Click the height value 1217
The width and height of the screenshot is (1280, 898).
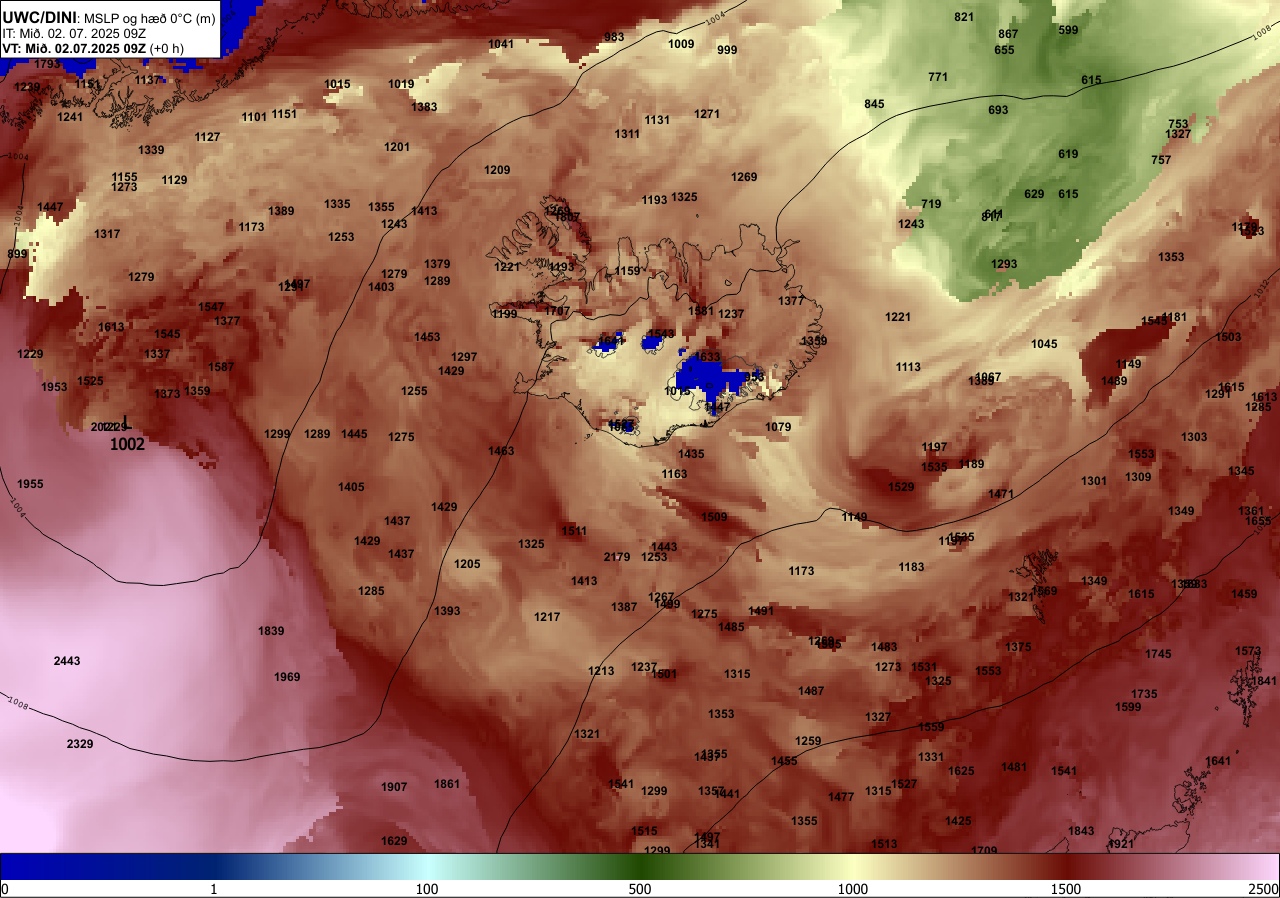pyautogui.click(x=547, y=617)
